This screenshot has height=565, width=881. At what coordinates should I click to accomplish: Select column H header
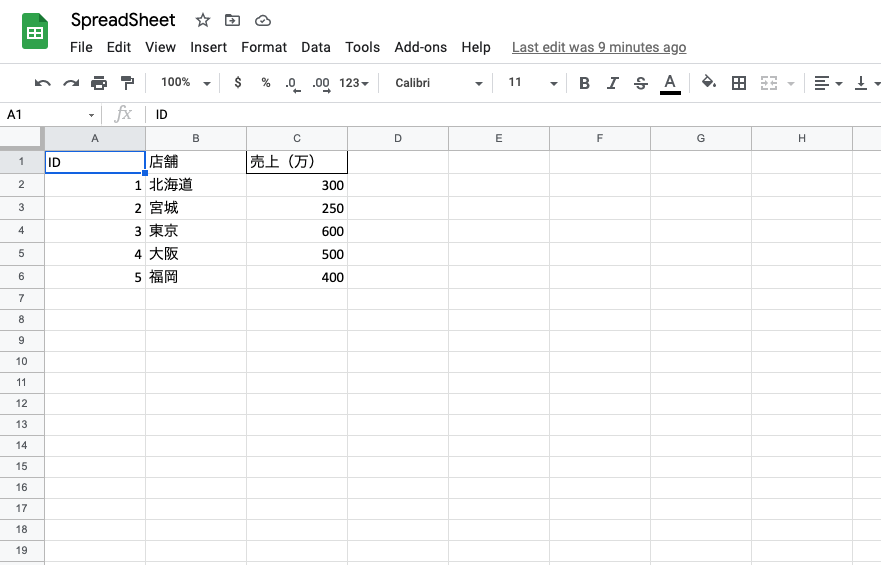[x=802, y=138]
